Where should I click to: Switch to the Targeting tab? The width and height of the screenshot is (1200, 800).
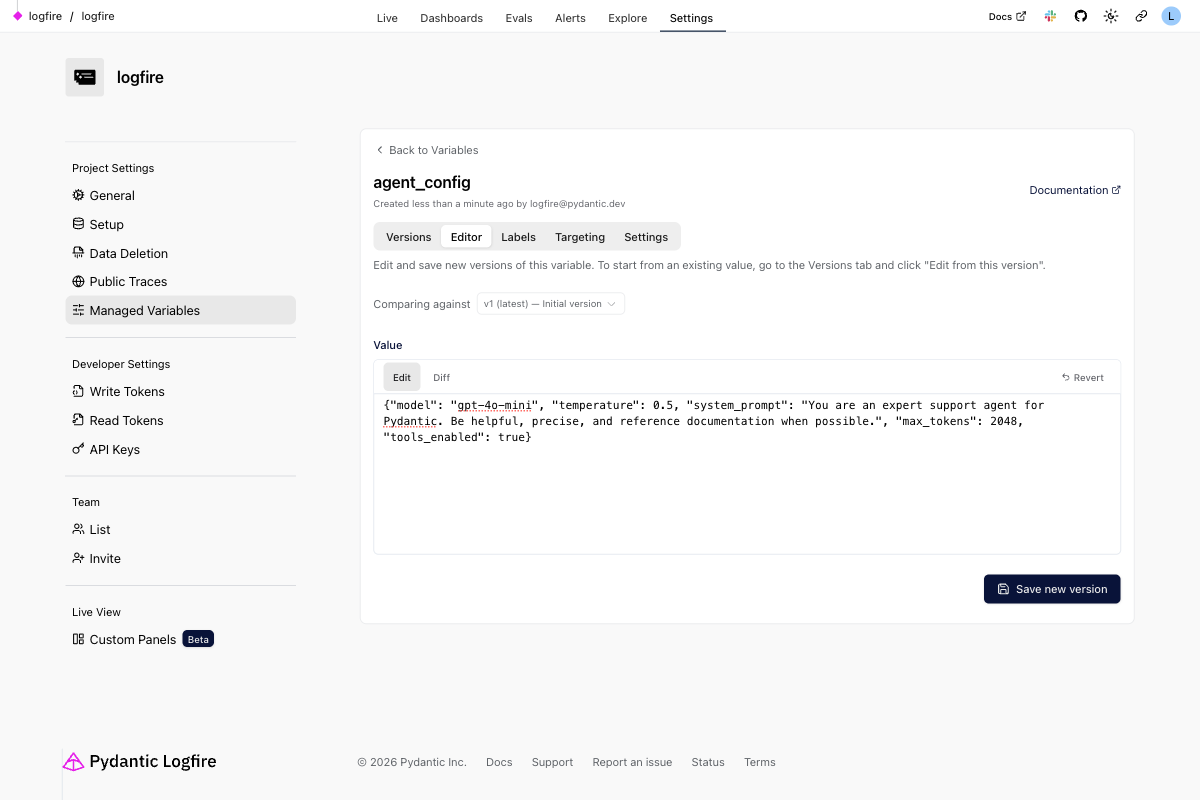point(580,237)
